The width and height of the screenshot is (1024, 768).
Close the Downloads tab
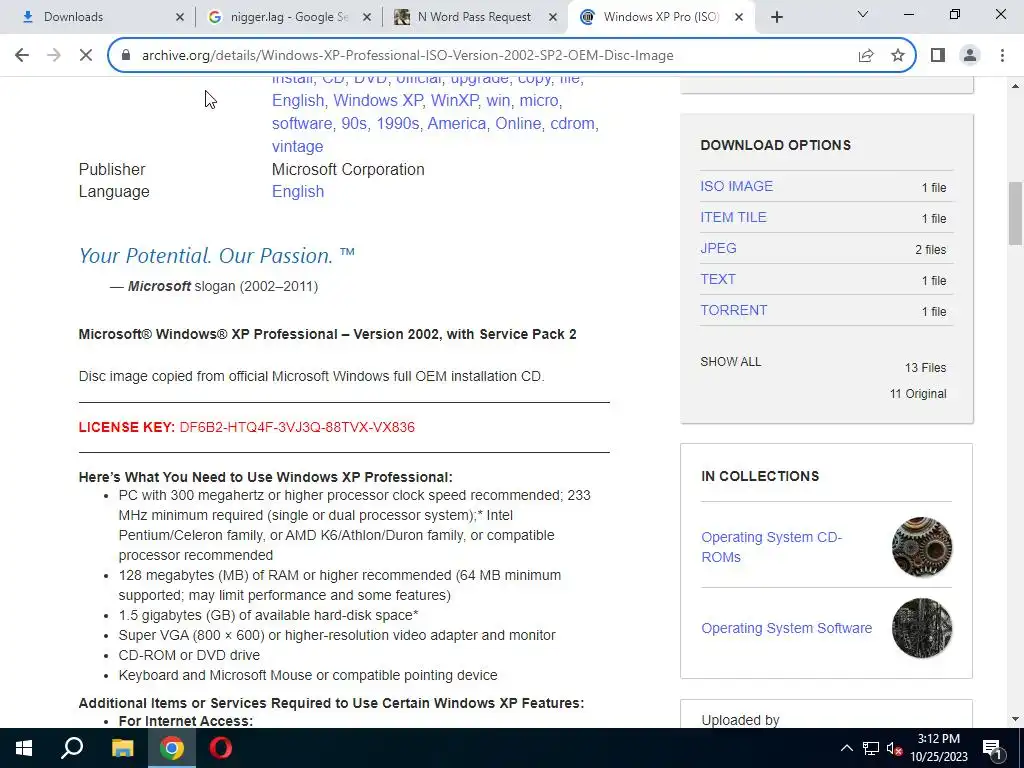(180, 18)
